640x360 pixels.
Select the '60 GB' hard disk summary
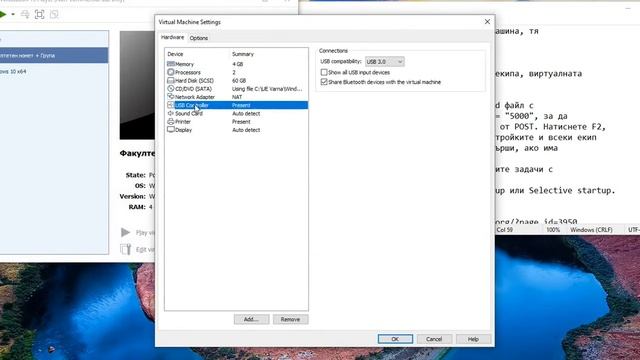tap(239, 80)
